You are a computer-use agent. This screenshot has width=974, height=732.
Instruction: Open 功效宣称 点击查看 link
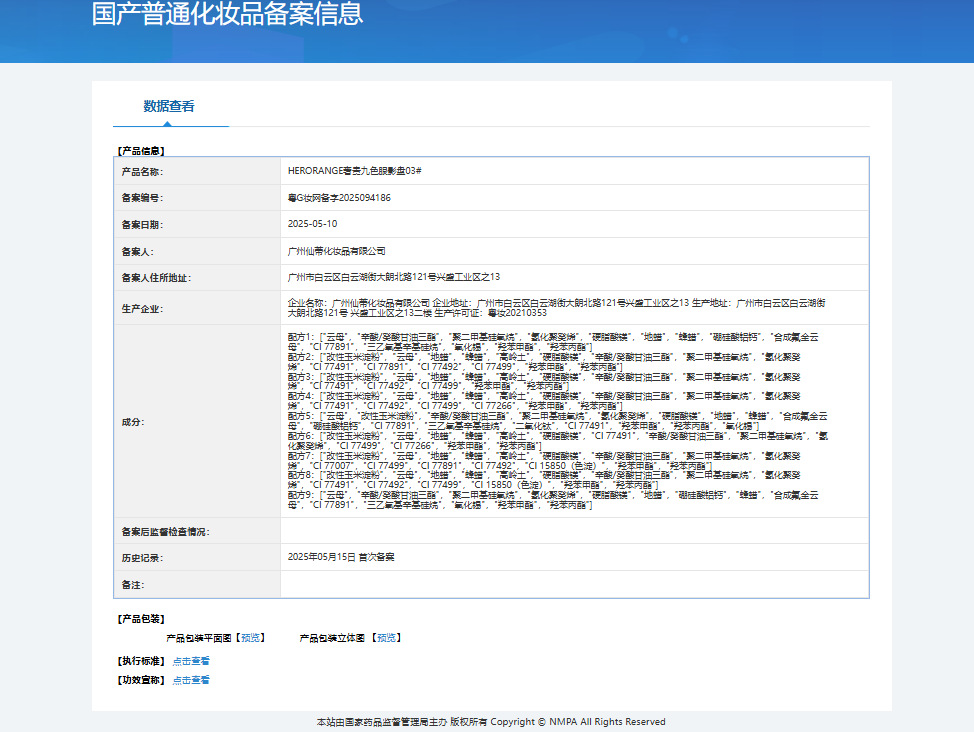point(191,680)
